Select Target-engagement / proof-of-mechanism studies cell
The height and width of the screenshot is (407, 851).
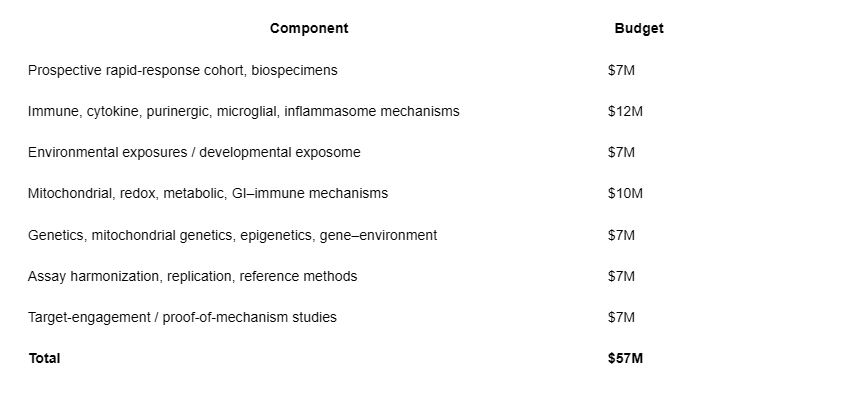182,317
